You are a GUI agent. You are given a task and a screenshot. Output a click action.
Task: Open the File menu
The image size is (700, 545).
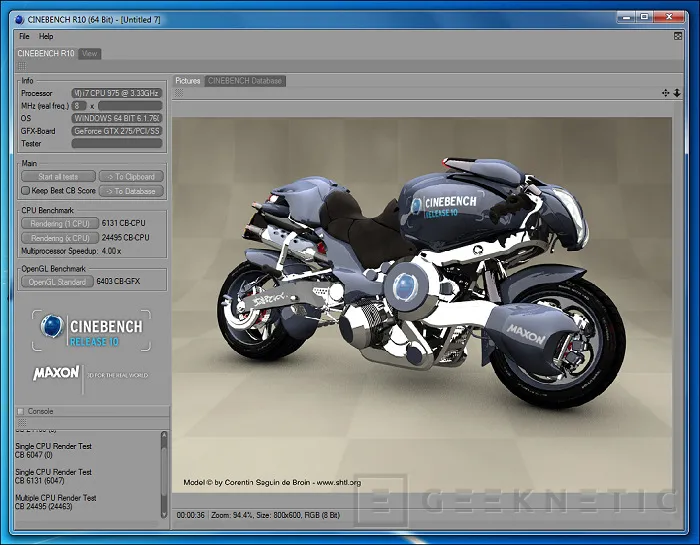(x=24, y=37)
